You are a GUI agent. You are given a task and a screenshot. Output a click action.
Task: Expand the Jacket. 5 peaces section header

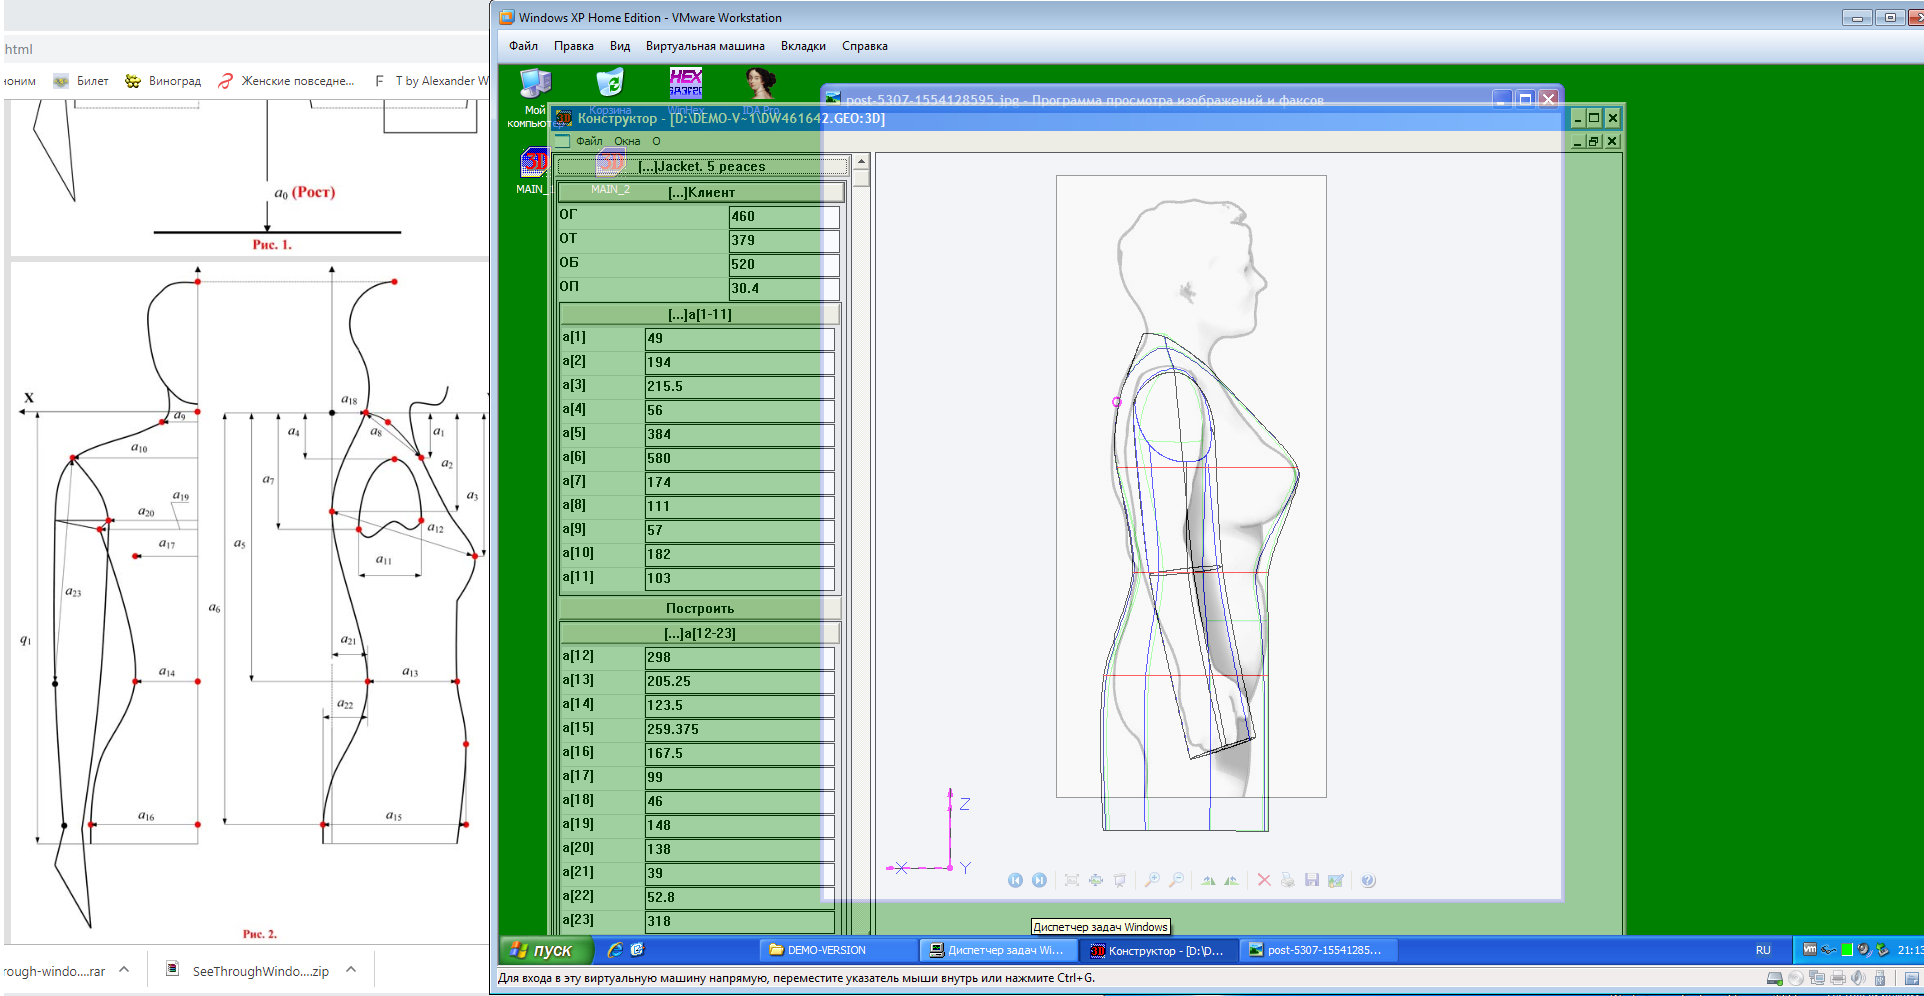[701, 167]
